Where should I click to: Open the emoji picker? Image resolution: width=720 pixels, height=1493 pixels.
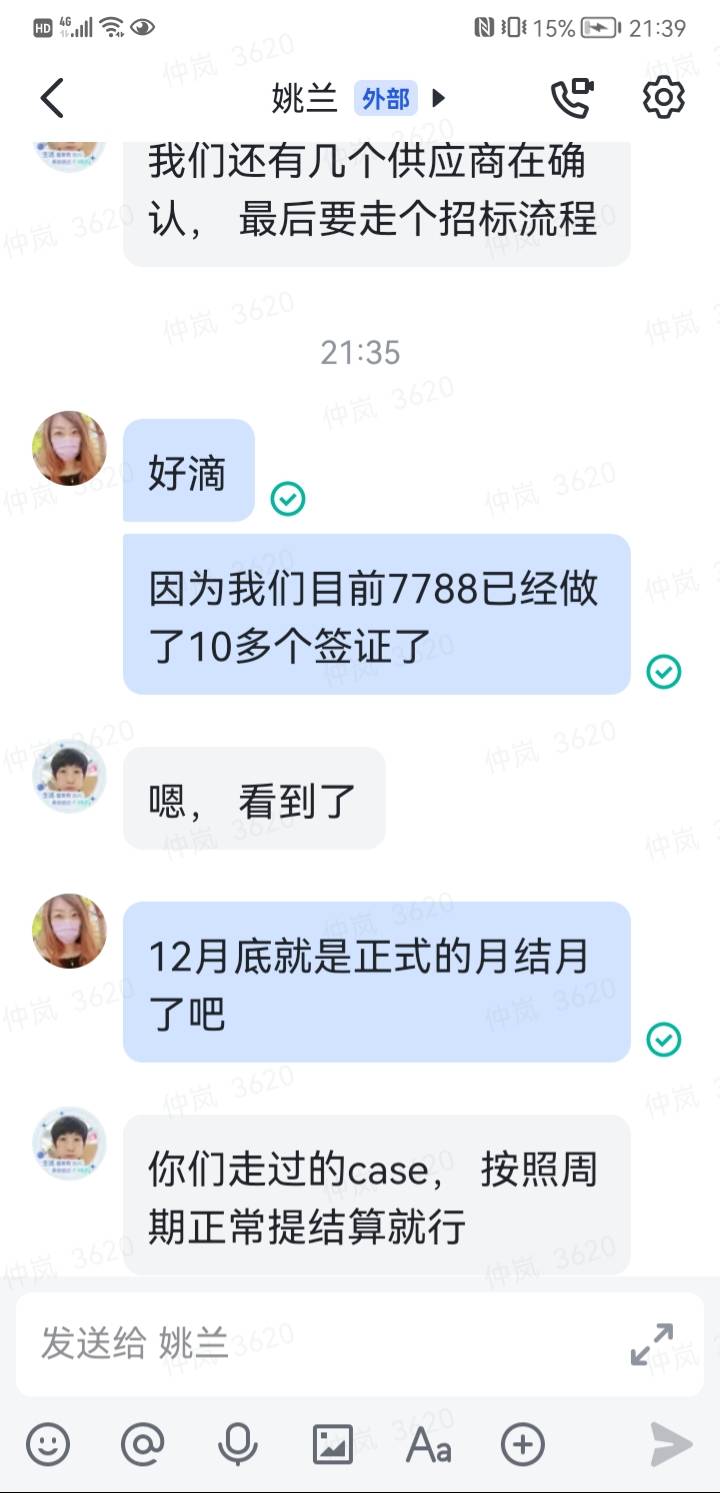pos(48,1444)
